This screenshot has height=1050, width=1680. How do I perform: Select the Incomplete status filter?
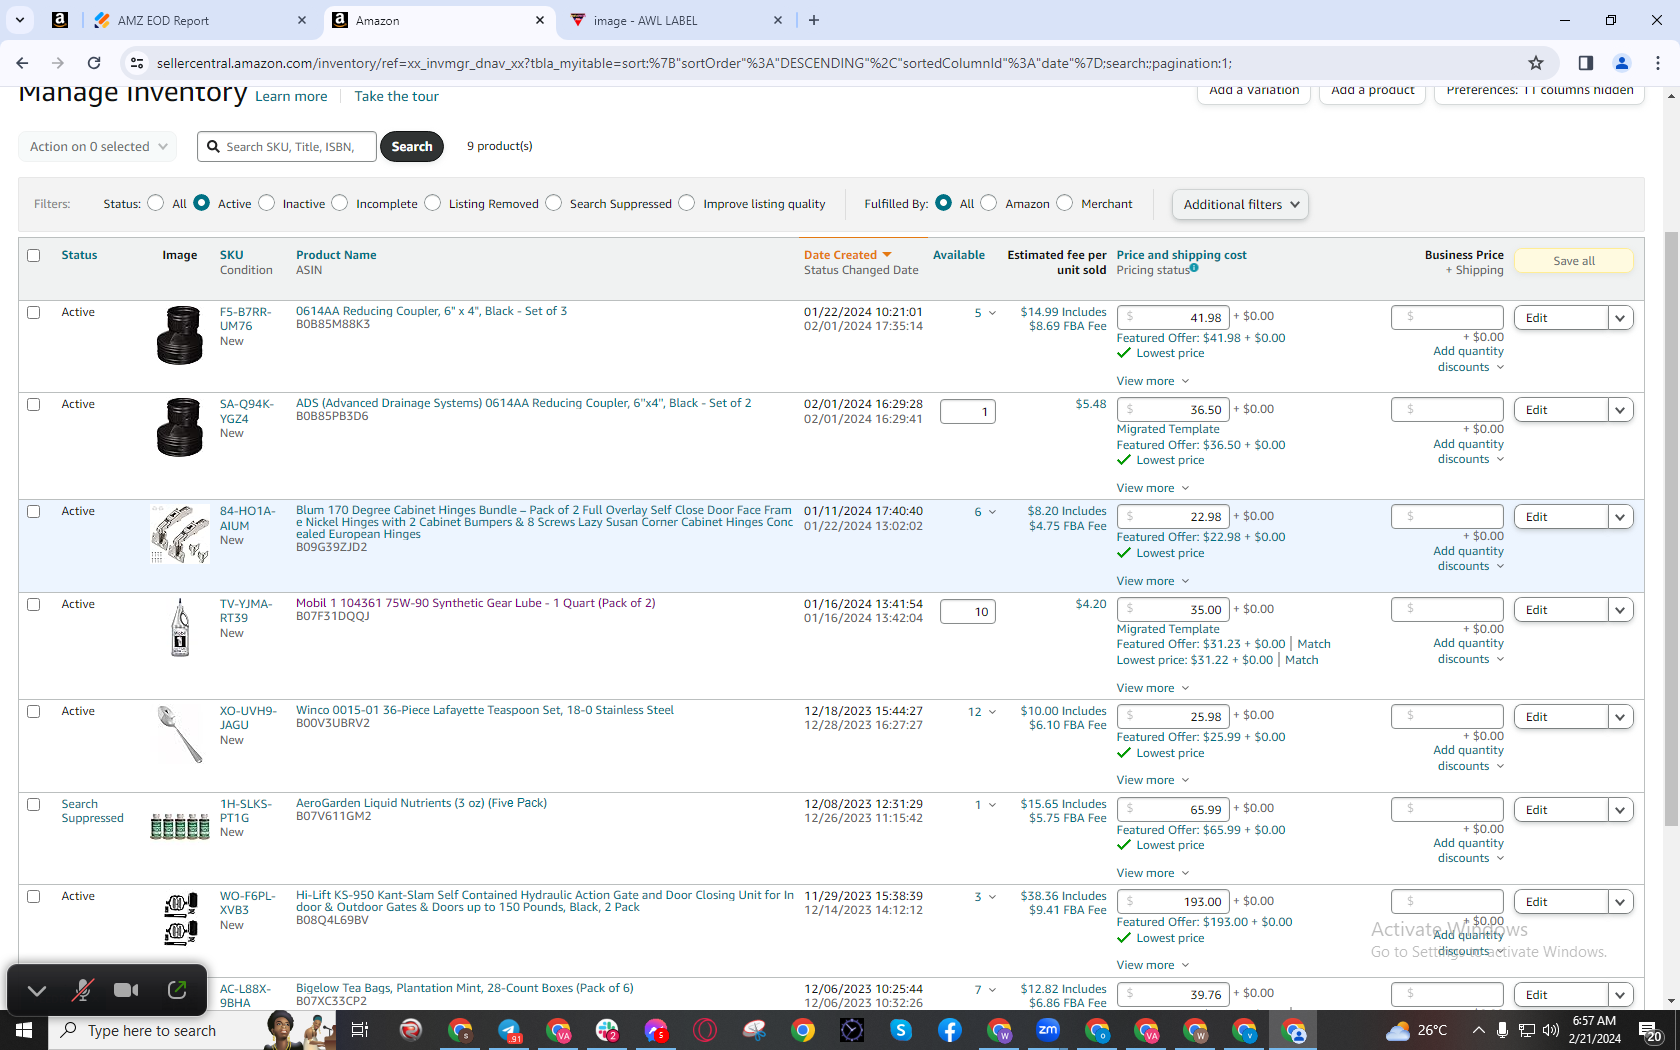click(340, 203)
